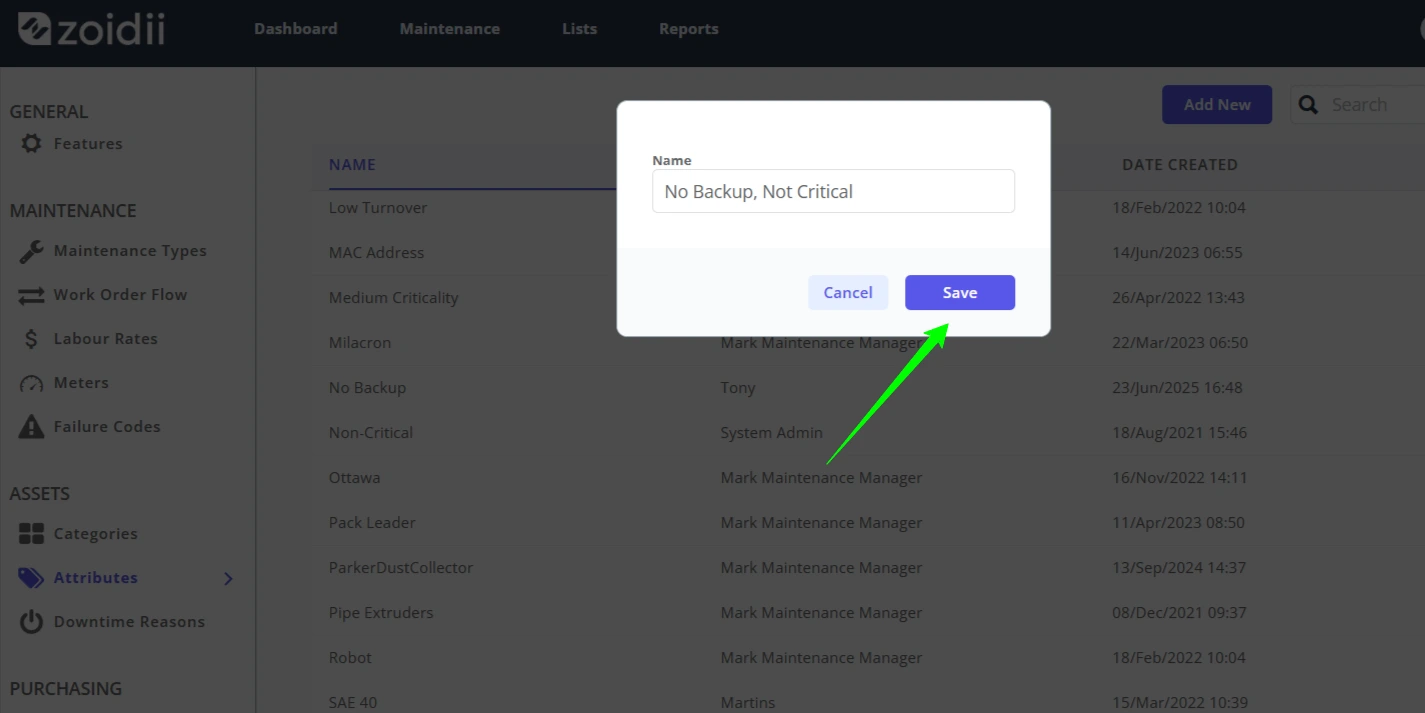
Task: Open the Dashboard menu
Action: [x=296, y=29]
